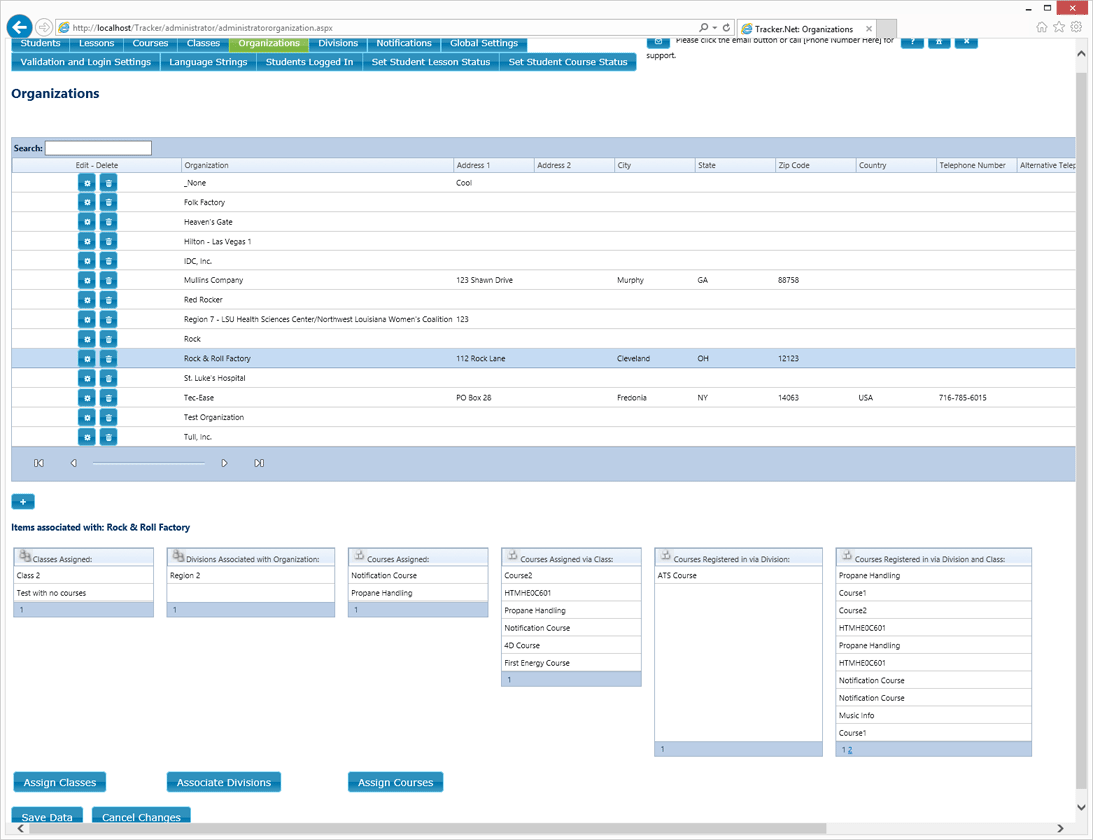Click the browser address bar URL
This screenshot has width=1093, height=840.
[203, 28]
